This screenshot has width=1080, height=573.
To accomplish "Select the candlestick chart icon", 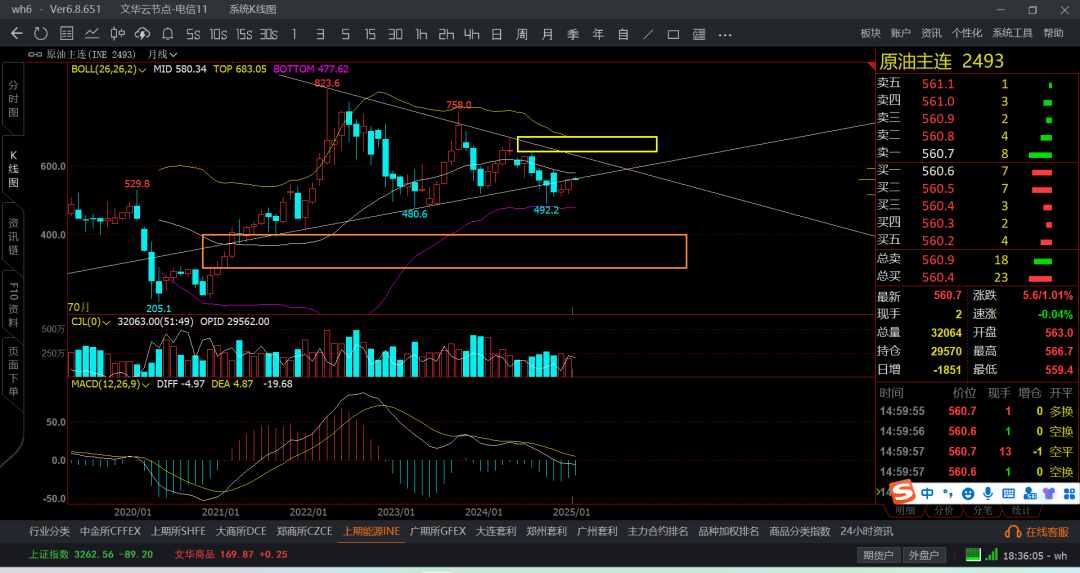I will (x=118, y=34).
